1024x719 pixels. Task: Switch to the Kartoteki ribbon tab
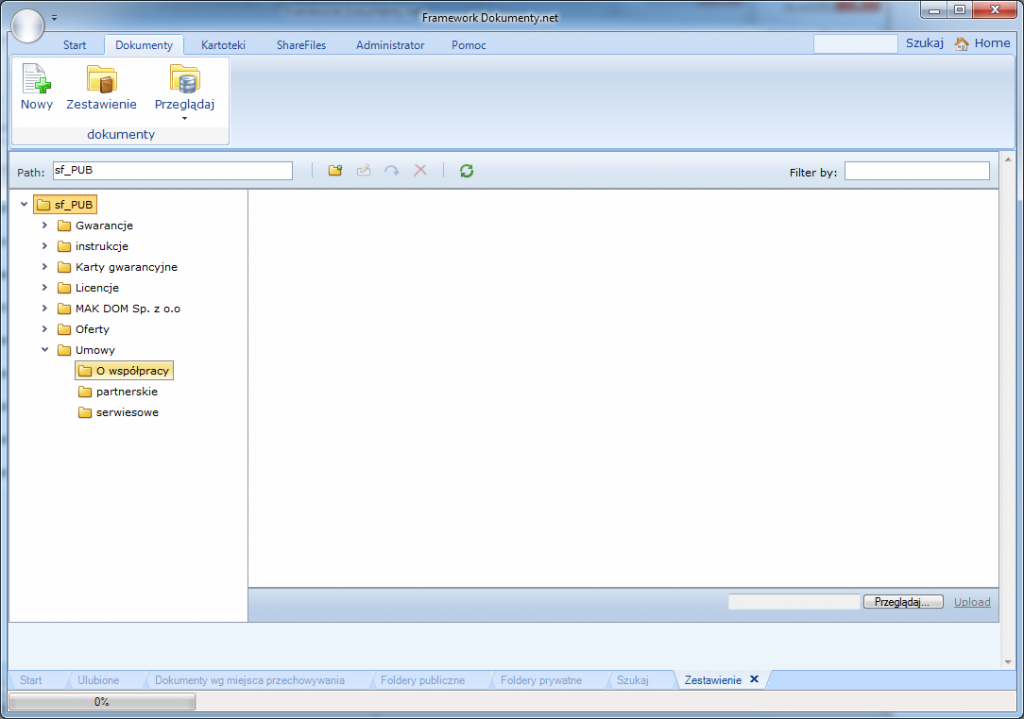click(223, 45)
